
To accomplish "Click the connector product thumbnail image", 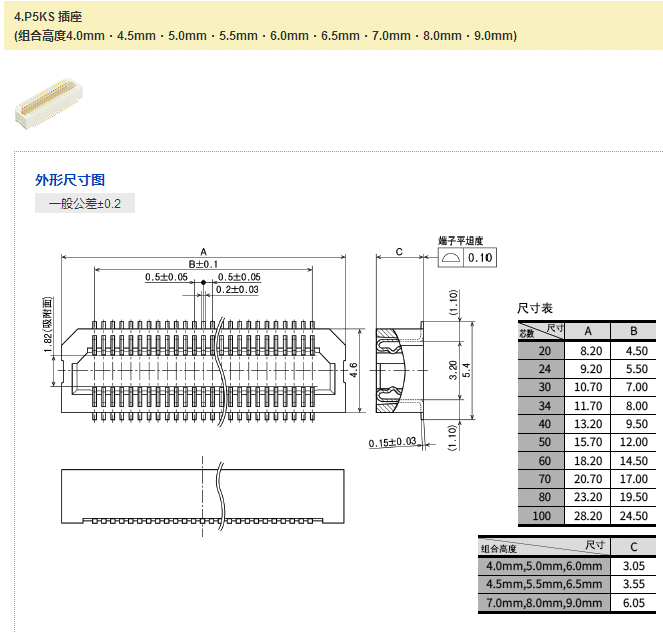I will coord(47,101).
